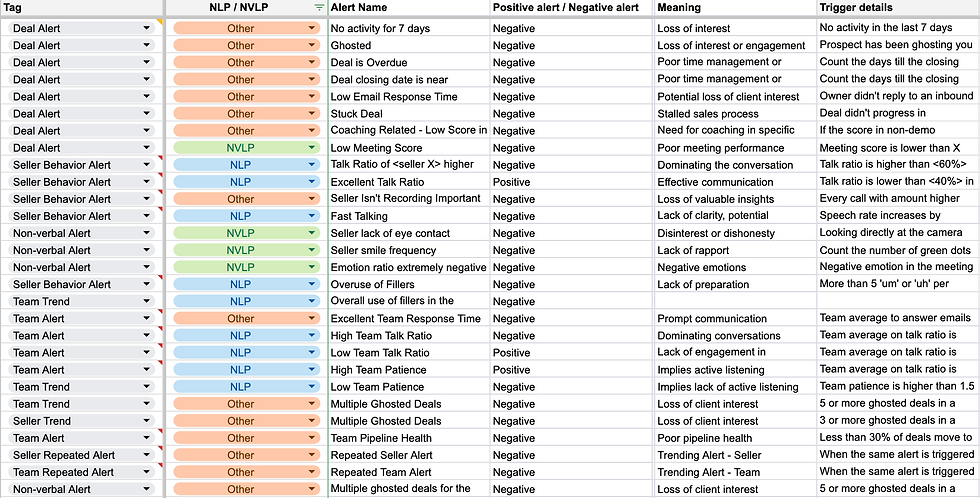Select the Positive alert / Negative alert header
The width and height of the screenshot is (980, 498).
pos(570,8)
